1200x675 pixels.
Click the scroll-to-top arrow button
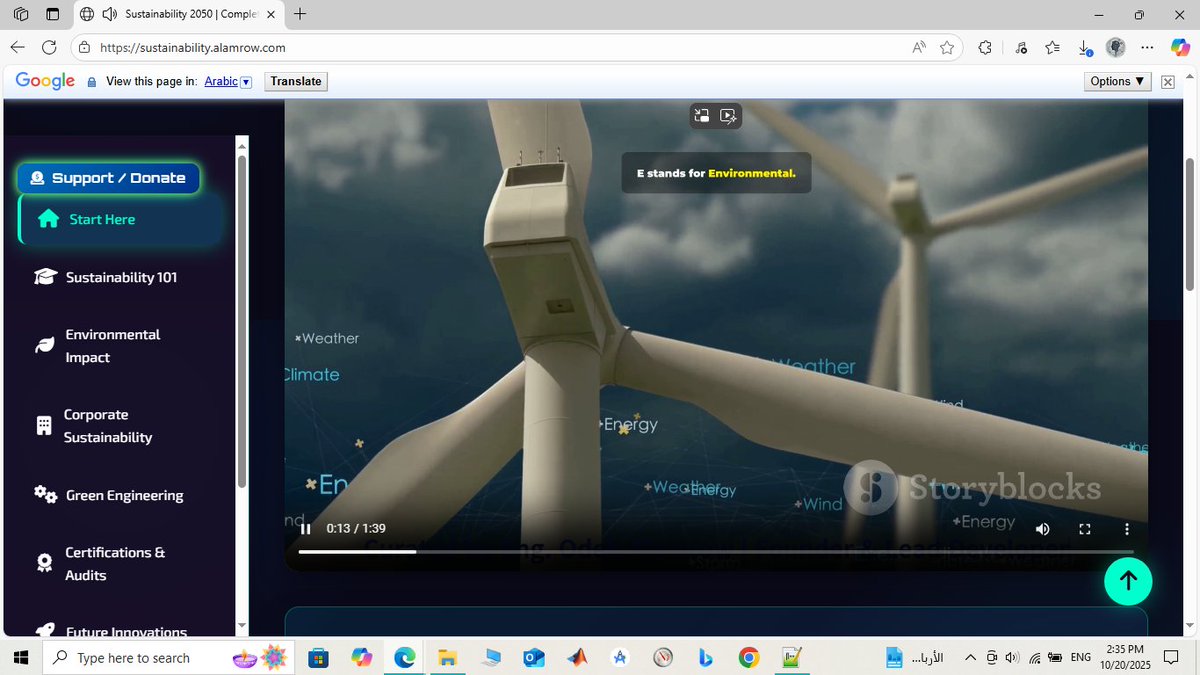[1128, 580]
